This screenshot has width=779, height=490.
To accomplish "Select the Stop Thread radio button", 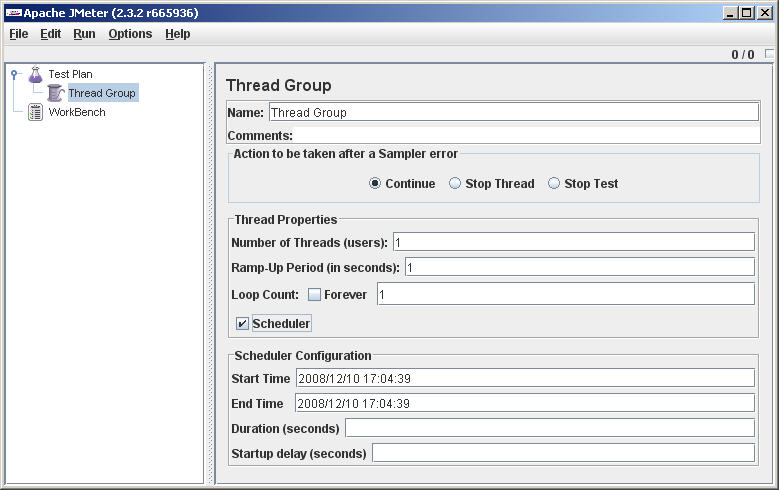I will pos(455,183).
